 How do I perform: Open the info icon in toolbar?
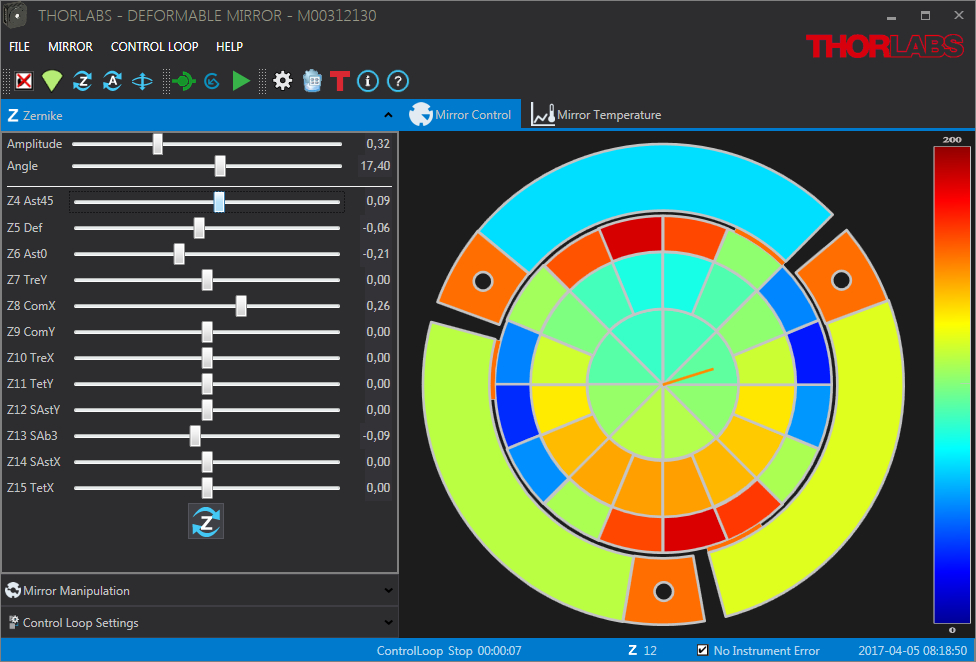click(x=368, y=81)
